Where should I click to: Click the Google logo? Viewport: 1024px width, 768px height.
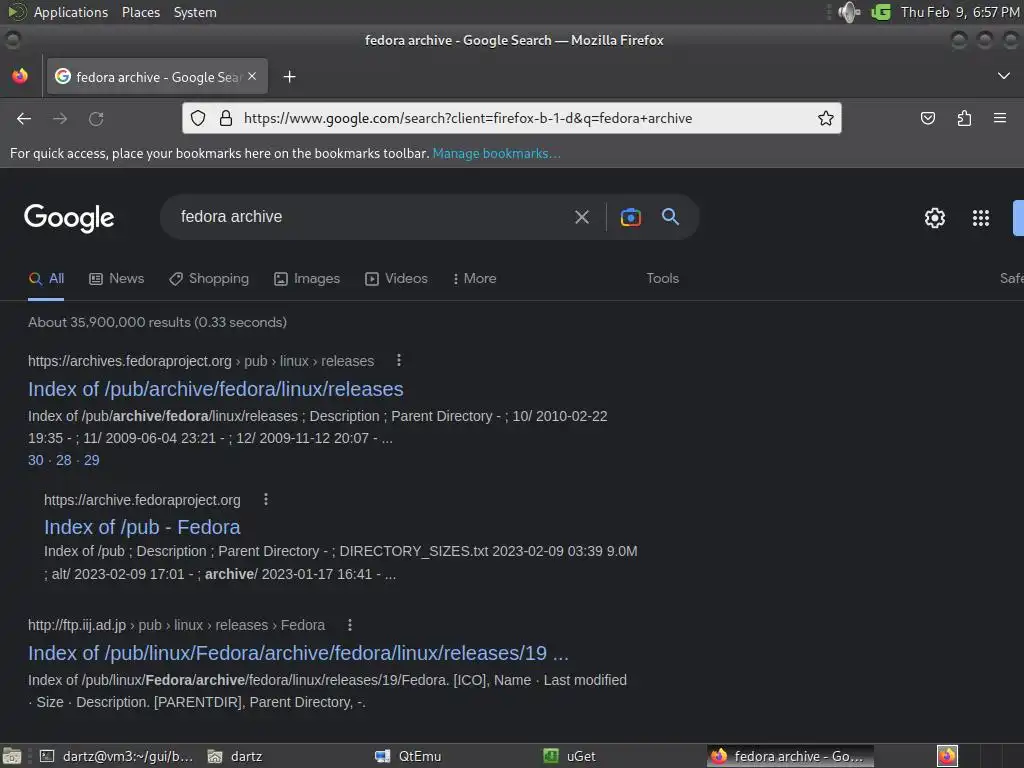69,217
